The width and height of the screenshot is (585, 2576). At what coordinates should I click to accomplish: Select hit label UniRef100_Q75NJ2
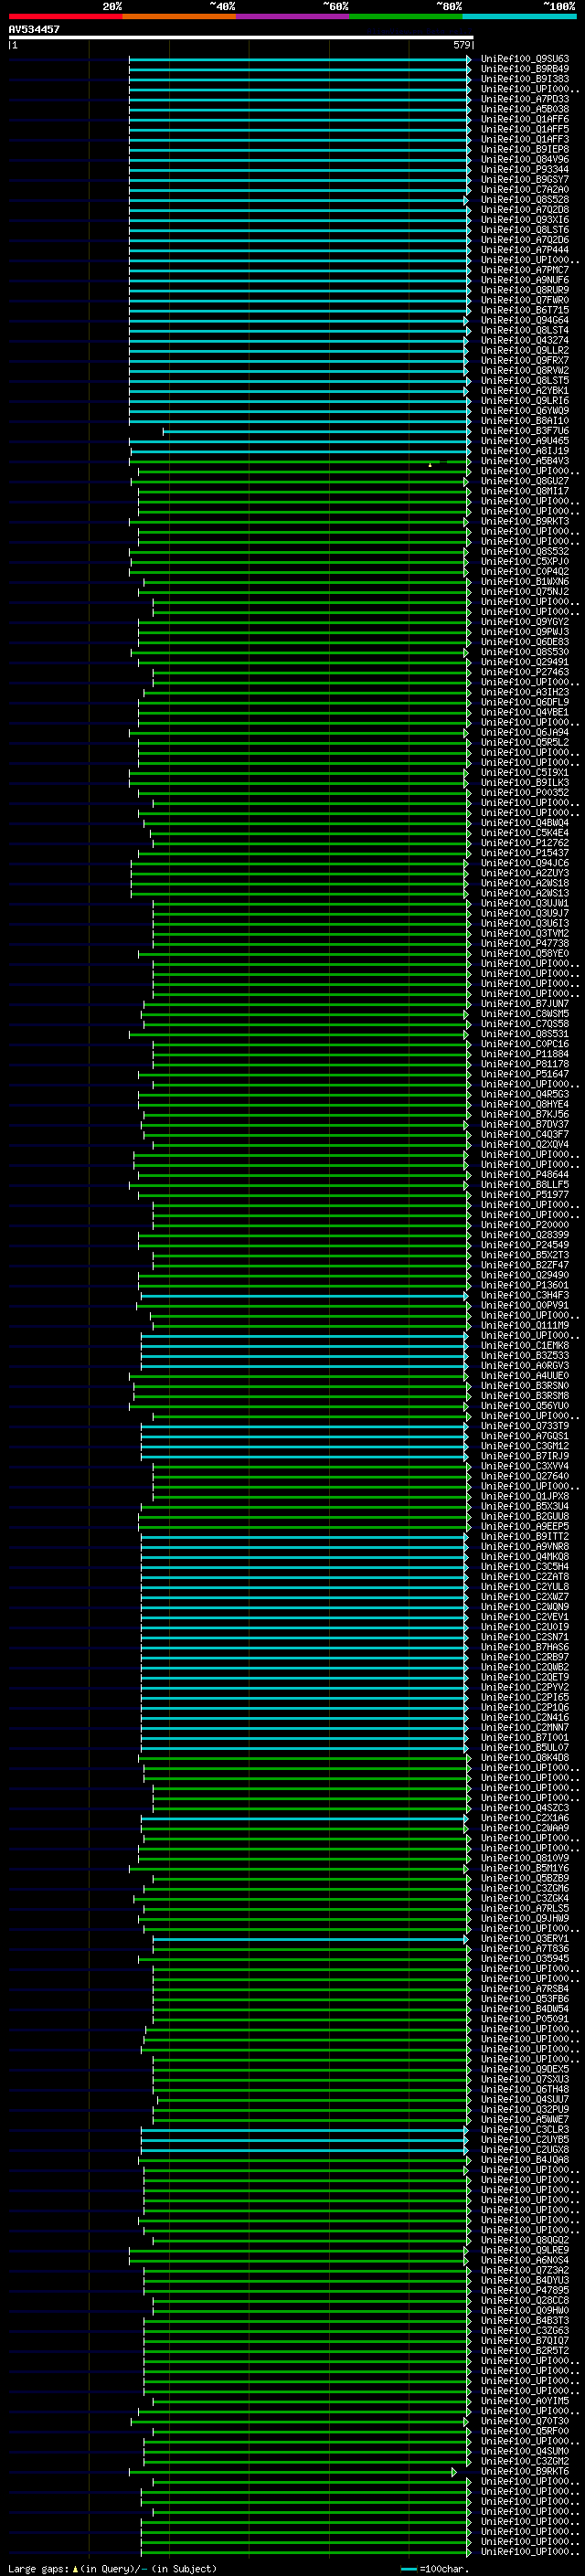click(525, 591)
